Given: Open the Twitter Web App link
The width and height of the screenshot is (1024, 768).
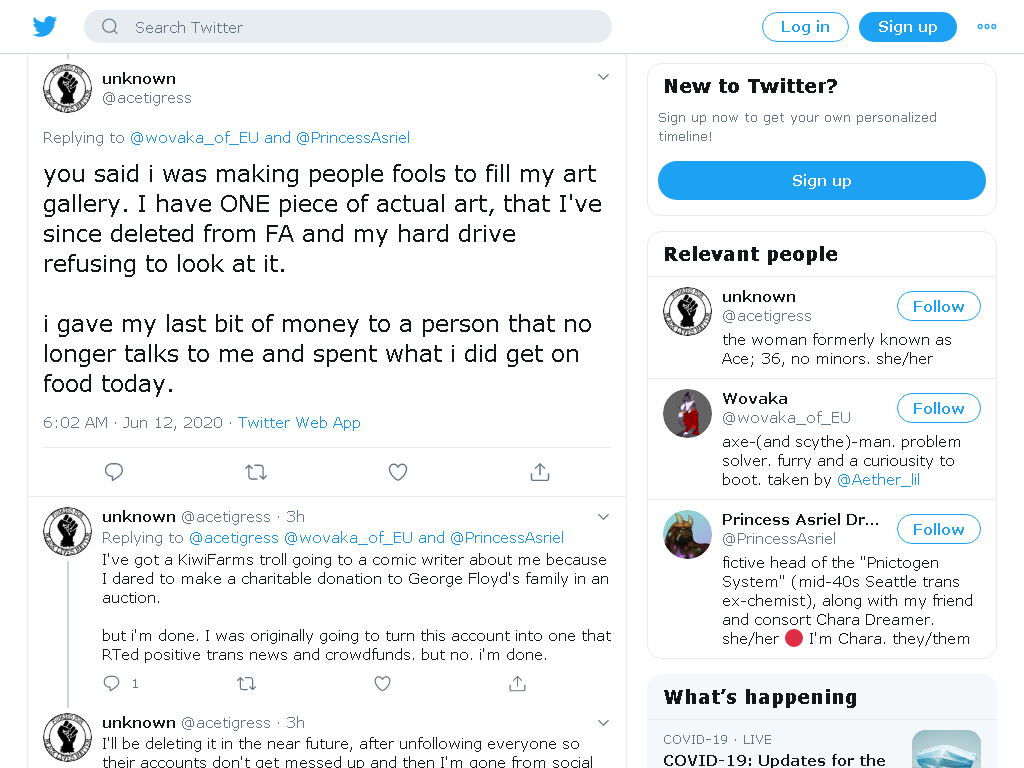Looking at the screenshot, I should 299,423.
